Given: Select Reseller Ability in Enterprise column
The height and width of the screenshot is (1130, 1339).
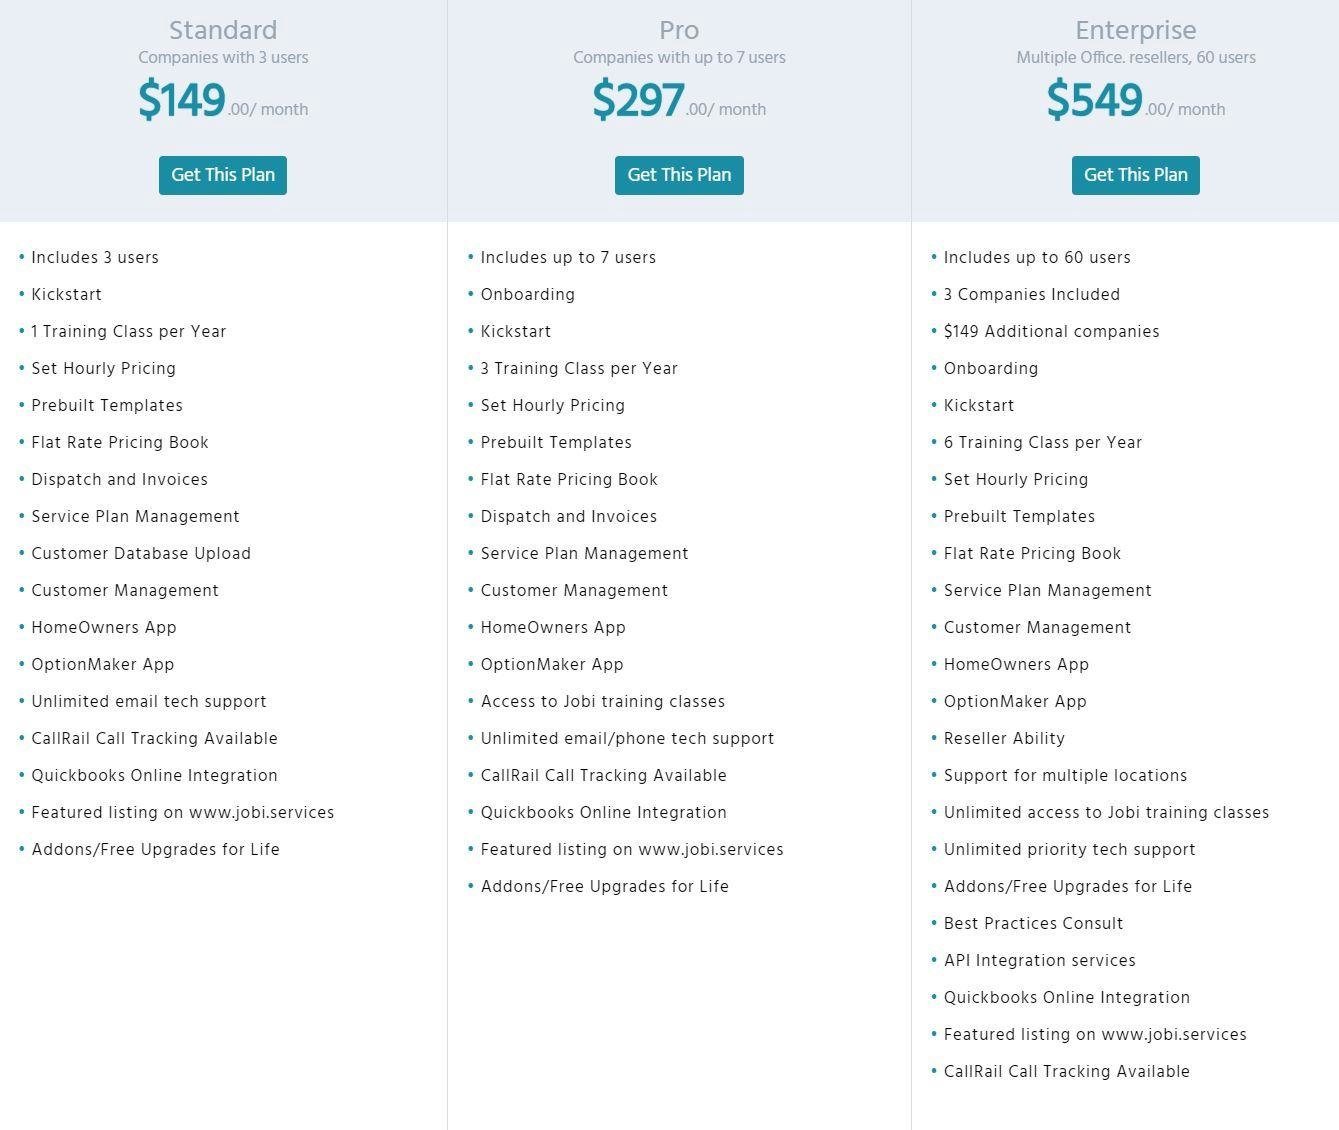Looking at the screenshot, I should (x=1004, y=738).
